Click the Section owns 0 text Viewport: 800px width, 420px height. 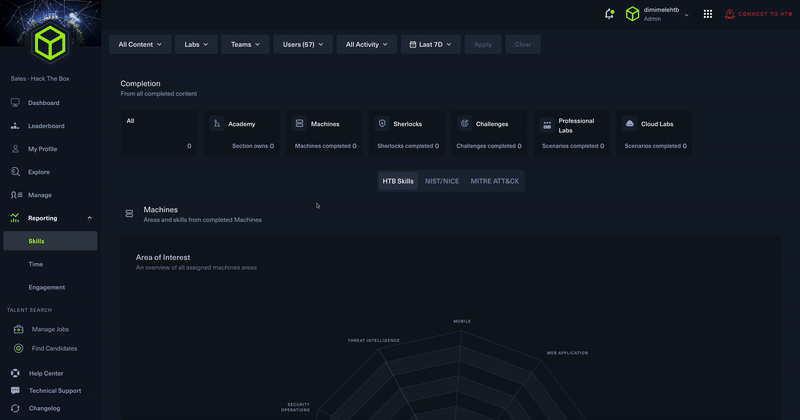coord(253,146)
